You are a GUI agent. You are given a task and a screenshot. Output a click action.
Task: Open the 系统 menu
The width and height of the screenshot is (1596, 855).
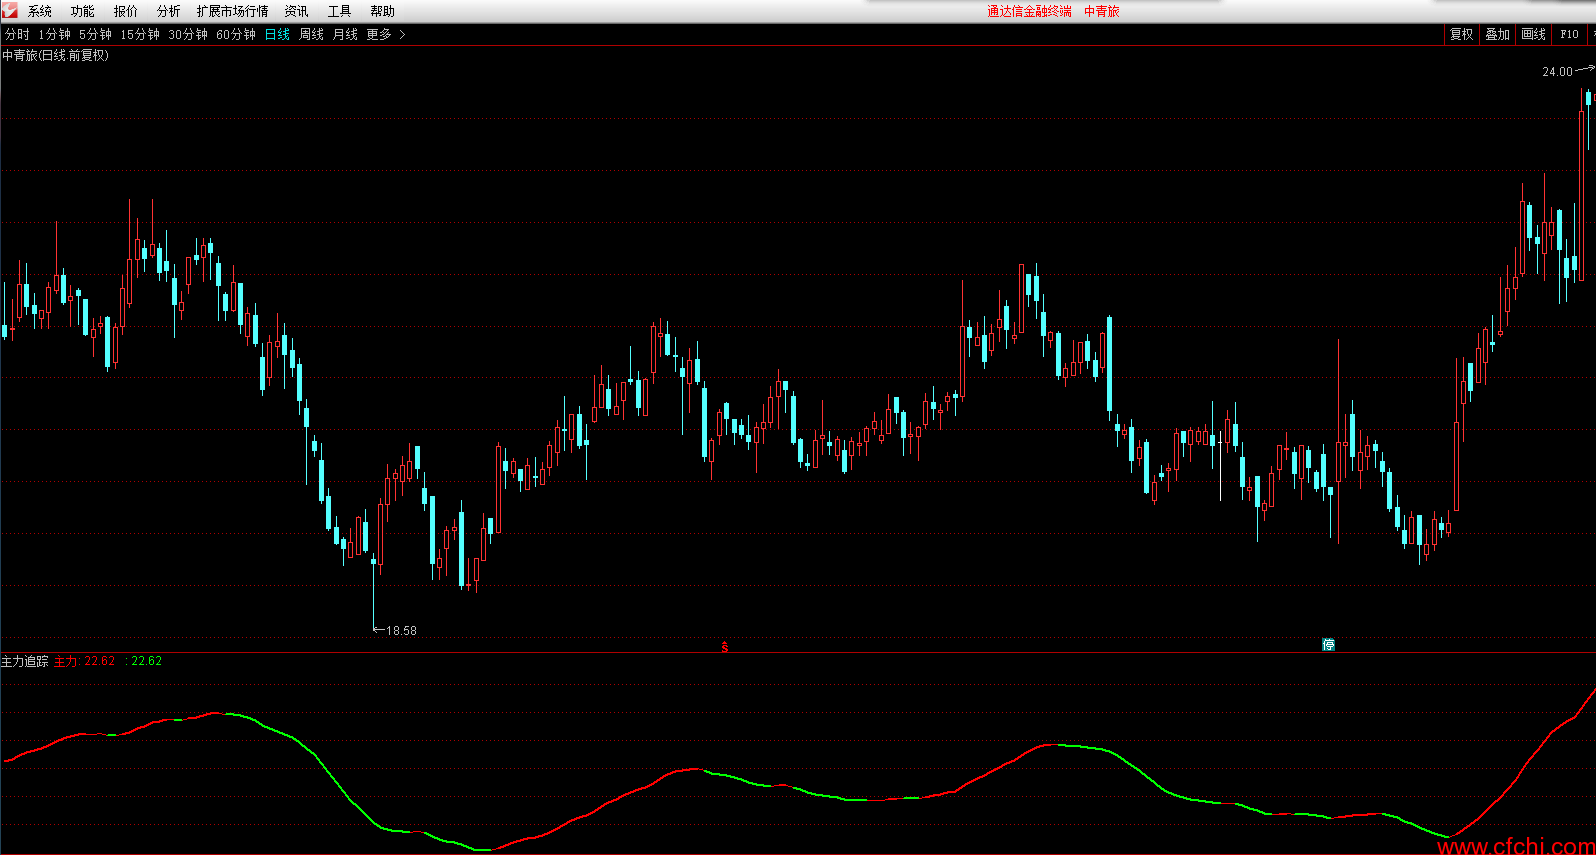tap(40, 11)
